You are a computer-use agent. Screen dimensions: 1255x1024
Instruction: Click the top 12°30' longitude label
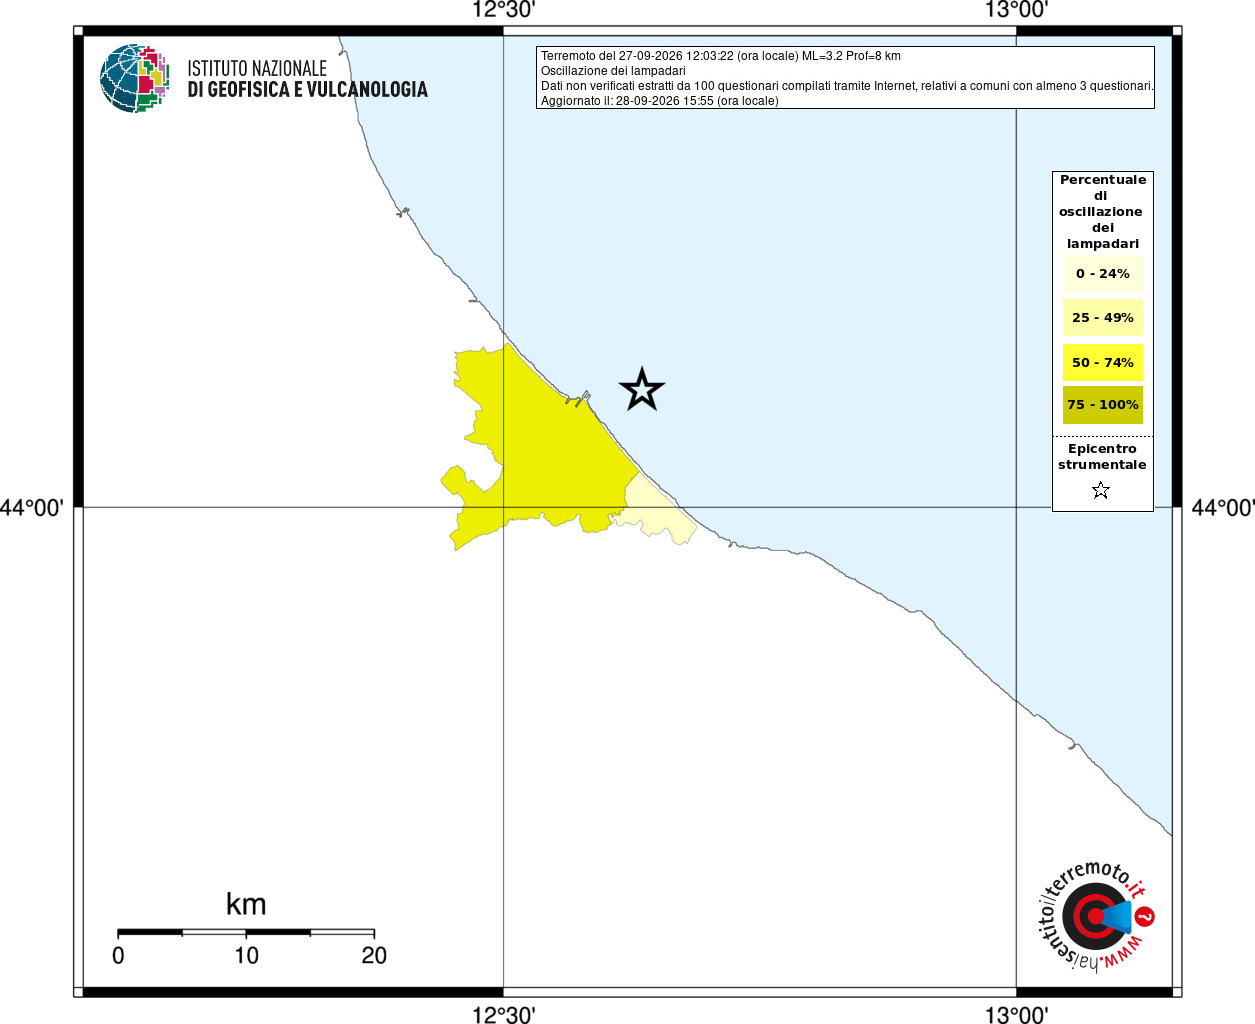point(504,10)
